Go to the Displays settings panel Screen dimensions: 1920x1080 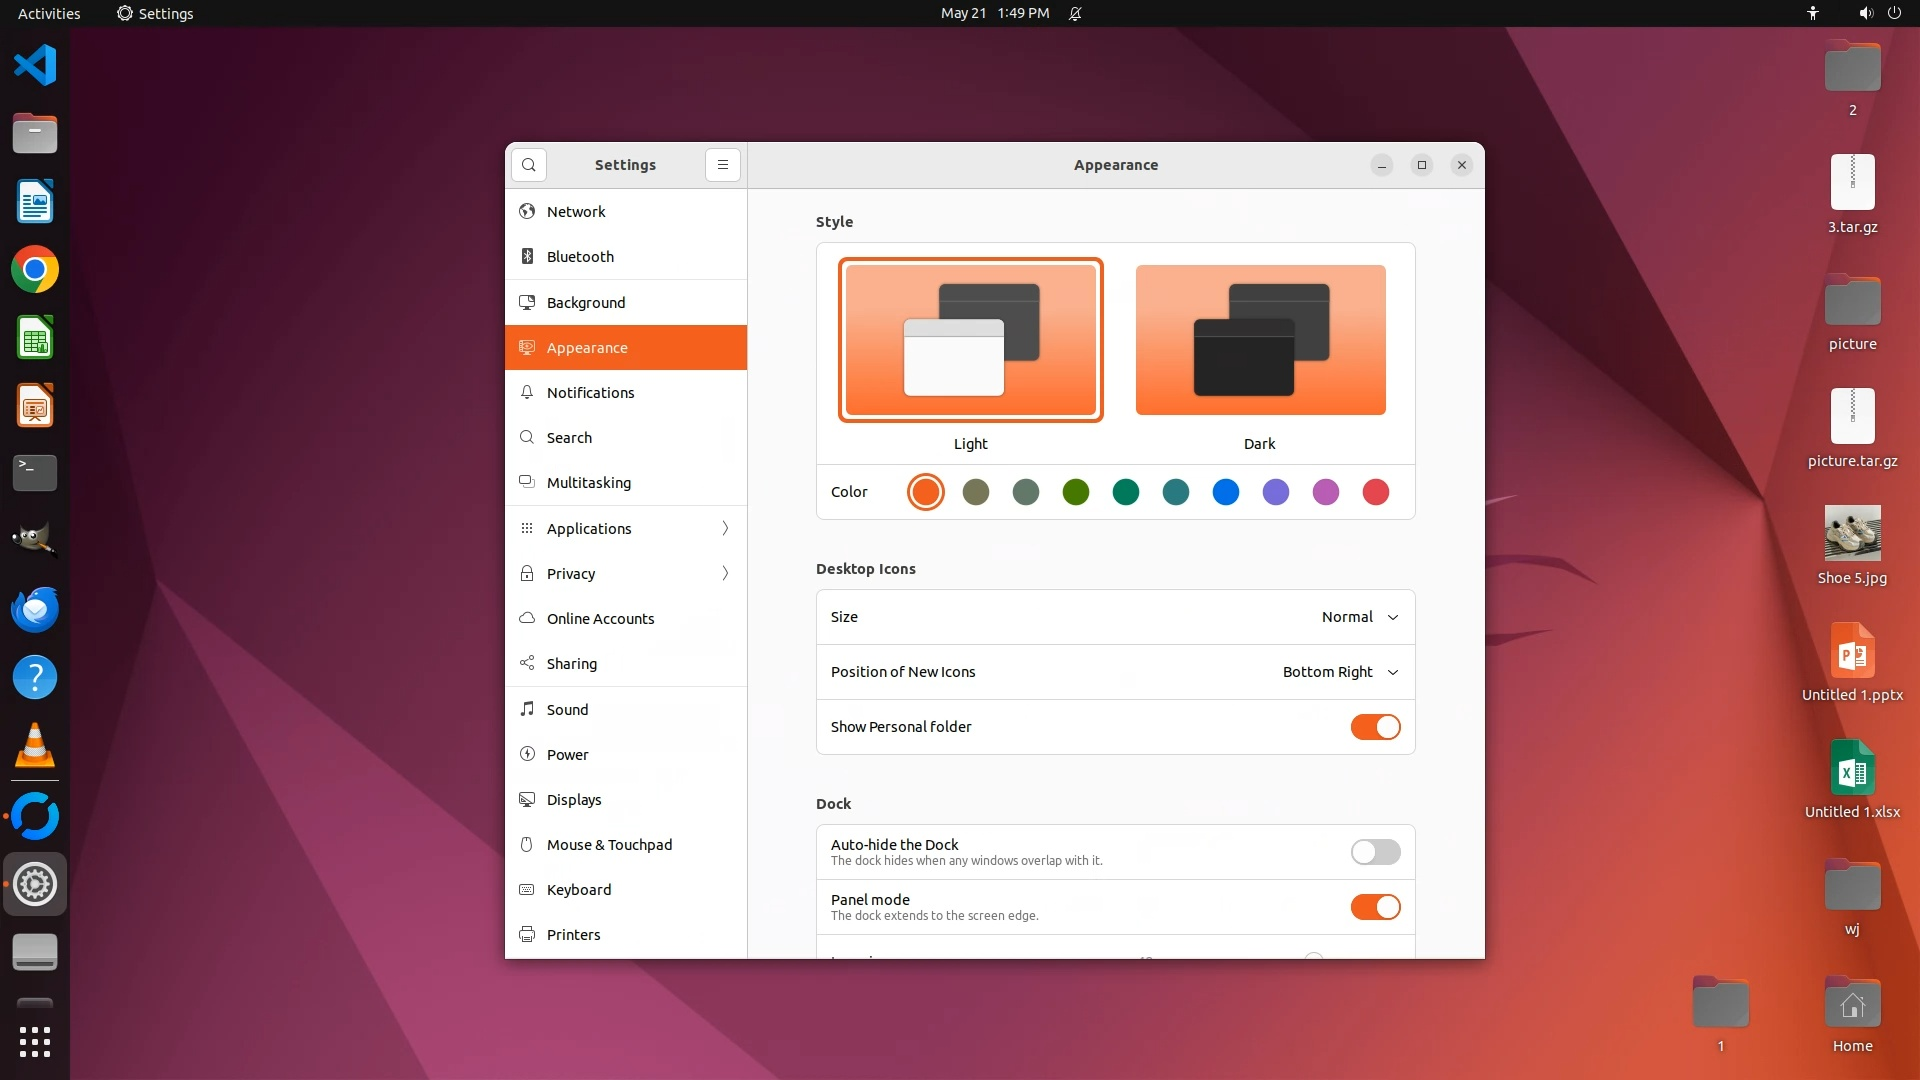tap(574, 800)
